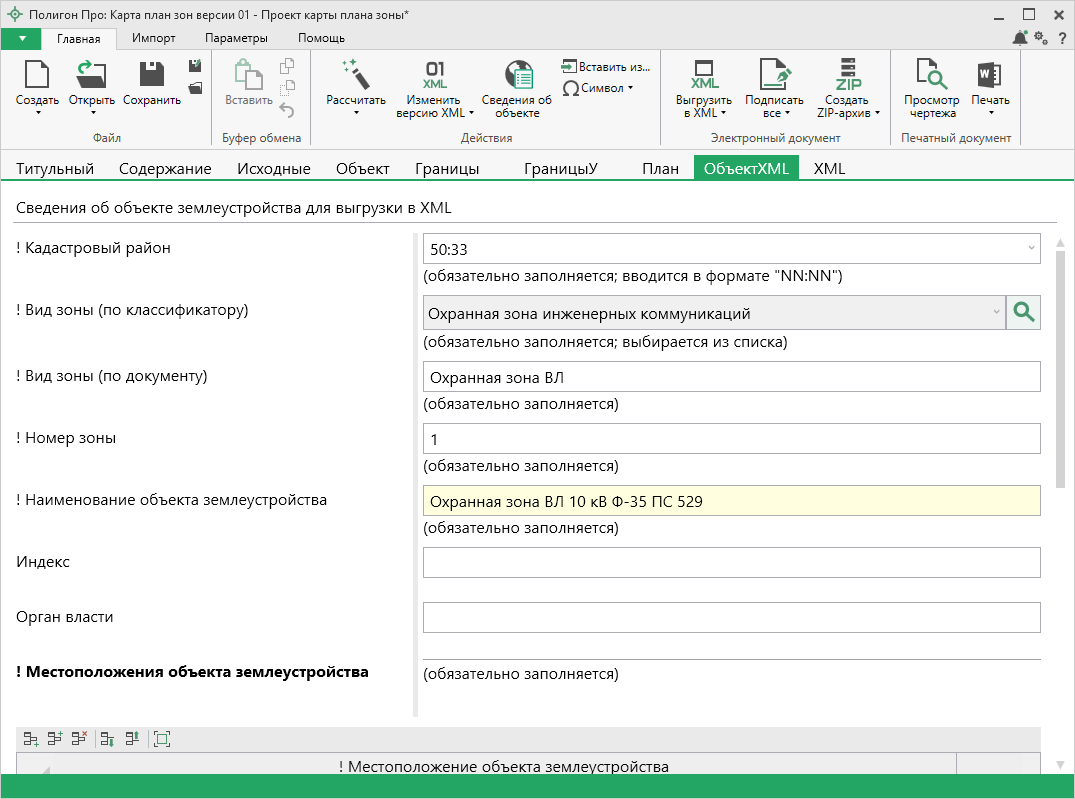Expand the Вид зоны (по классификатору) dropdown
This screenshot has width=1075, height=799.
pos(996,313)
